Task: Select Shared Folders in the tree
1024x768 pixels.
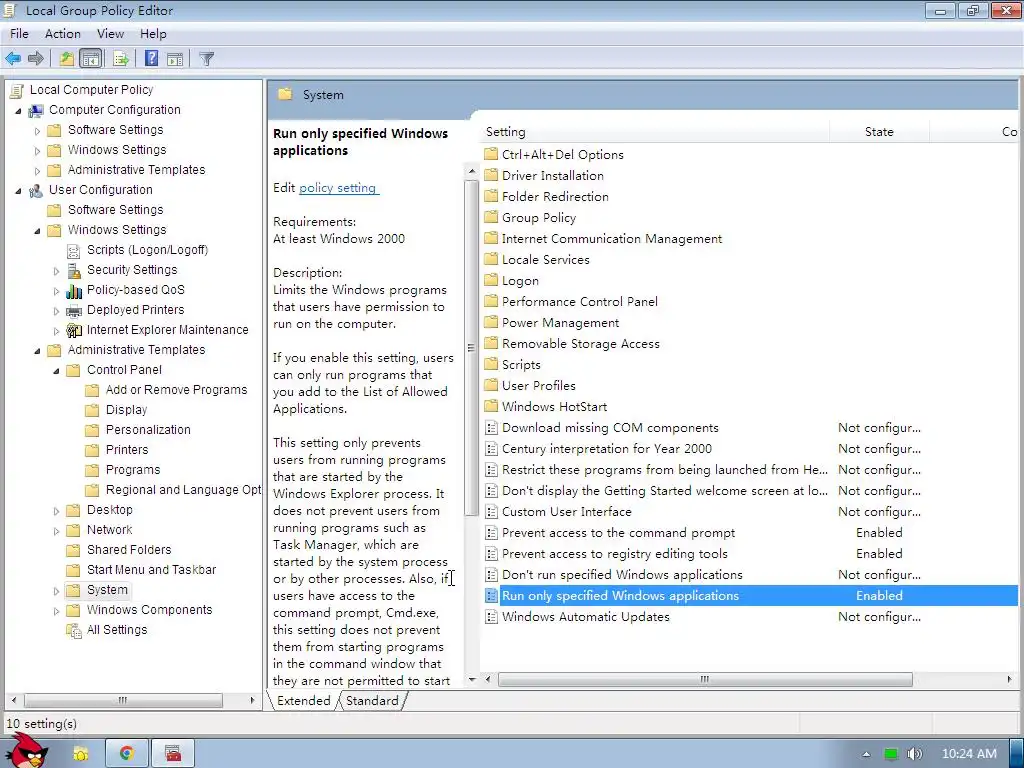Action: point(129,550)
